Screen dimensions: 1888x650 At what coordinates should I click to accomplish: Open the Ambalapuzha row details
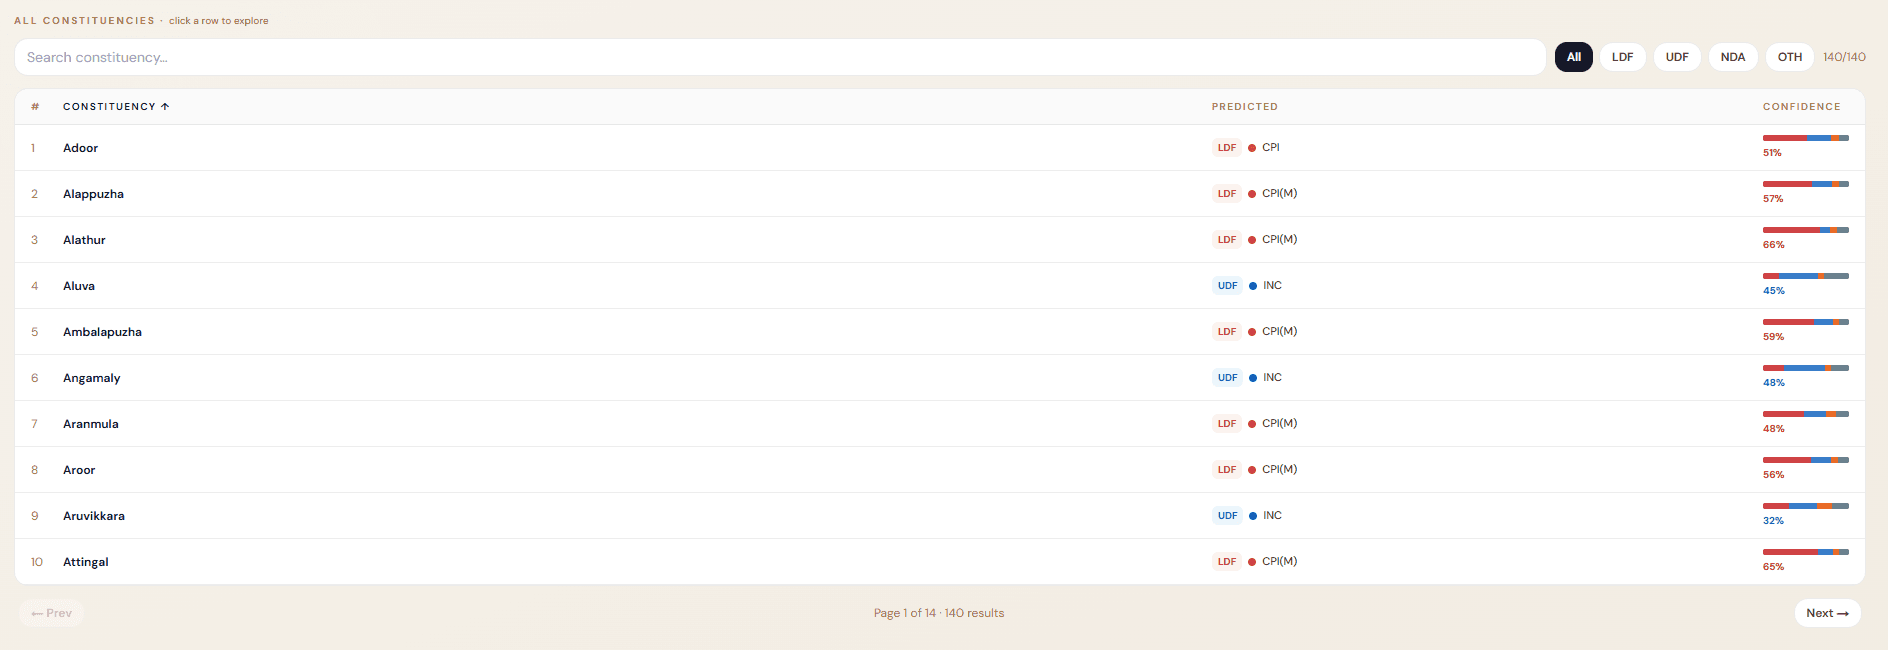(x=102, y=332)
